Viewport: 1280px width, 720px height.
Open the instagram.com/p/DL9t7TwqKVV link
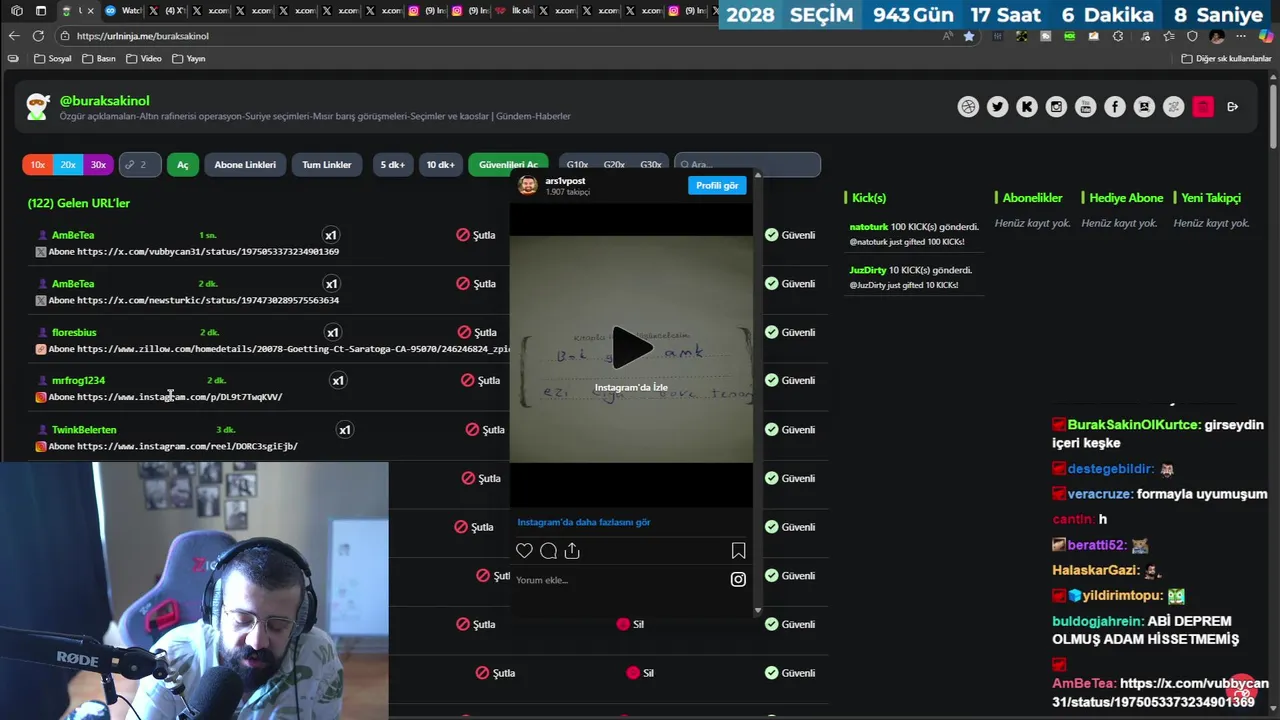coord(179,397)
